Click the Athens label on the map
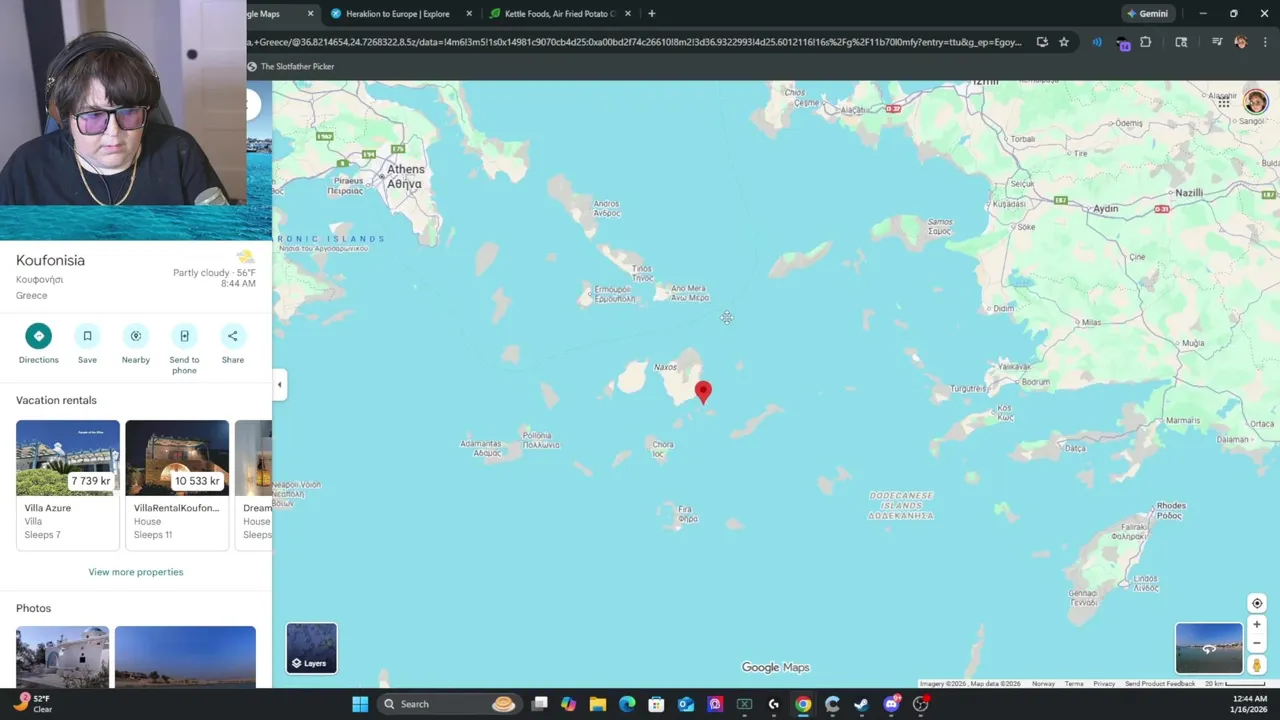 pyautogui.click(x=405, y=176)
